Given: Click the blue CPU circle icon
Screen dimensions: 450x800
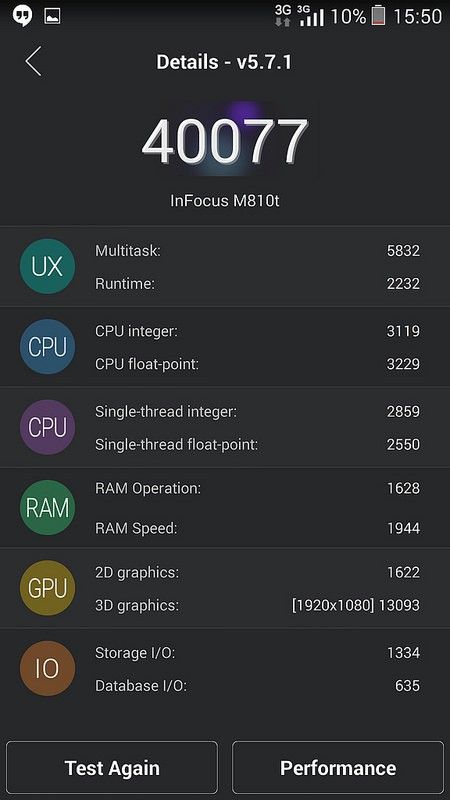Looking at the screenshot, I should (x=47, y=347).
